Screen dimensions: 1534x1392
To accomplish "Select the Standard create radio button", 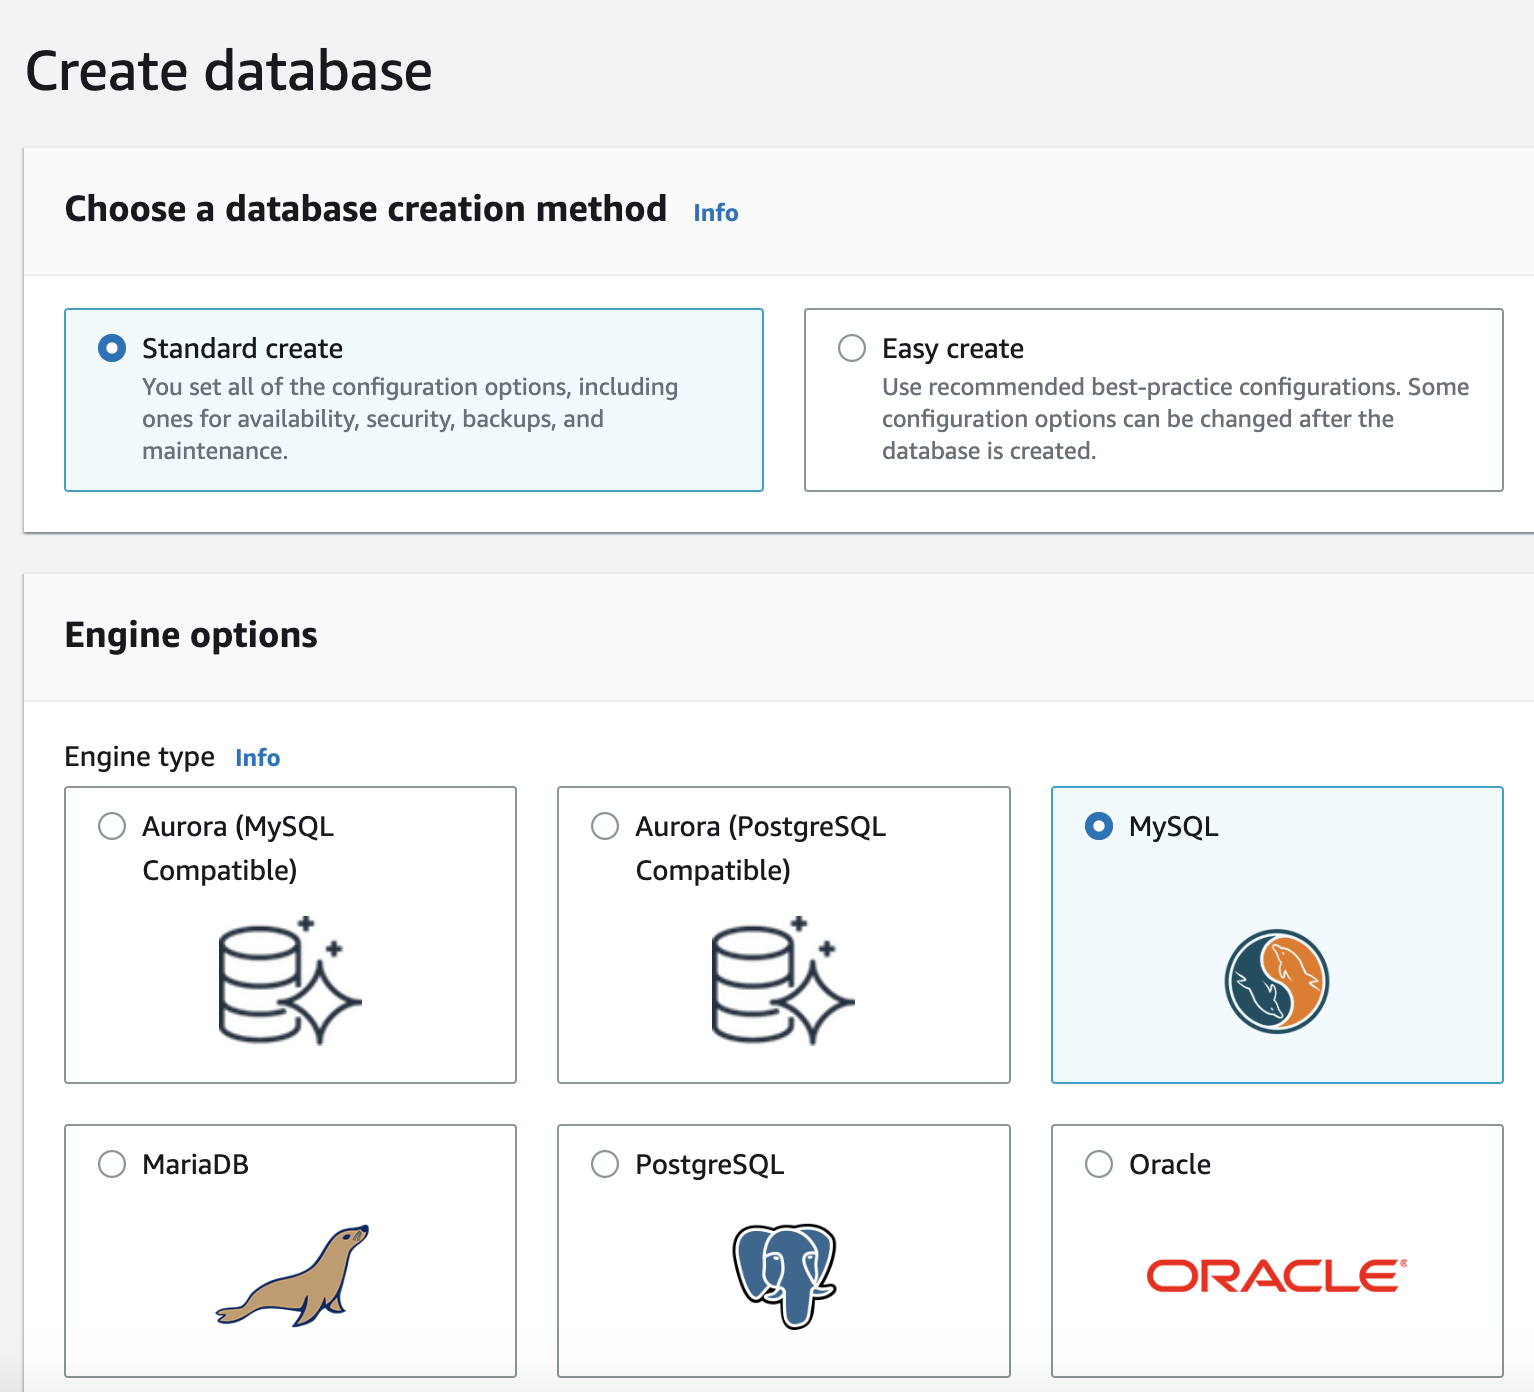I will pyautogui.click(x=112, y=348).
